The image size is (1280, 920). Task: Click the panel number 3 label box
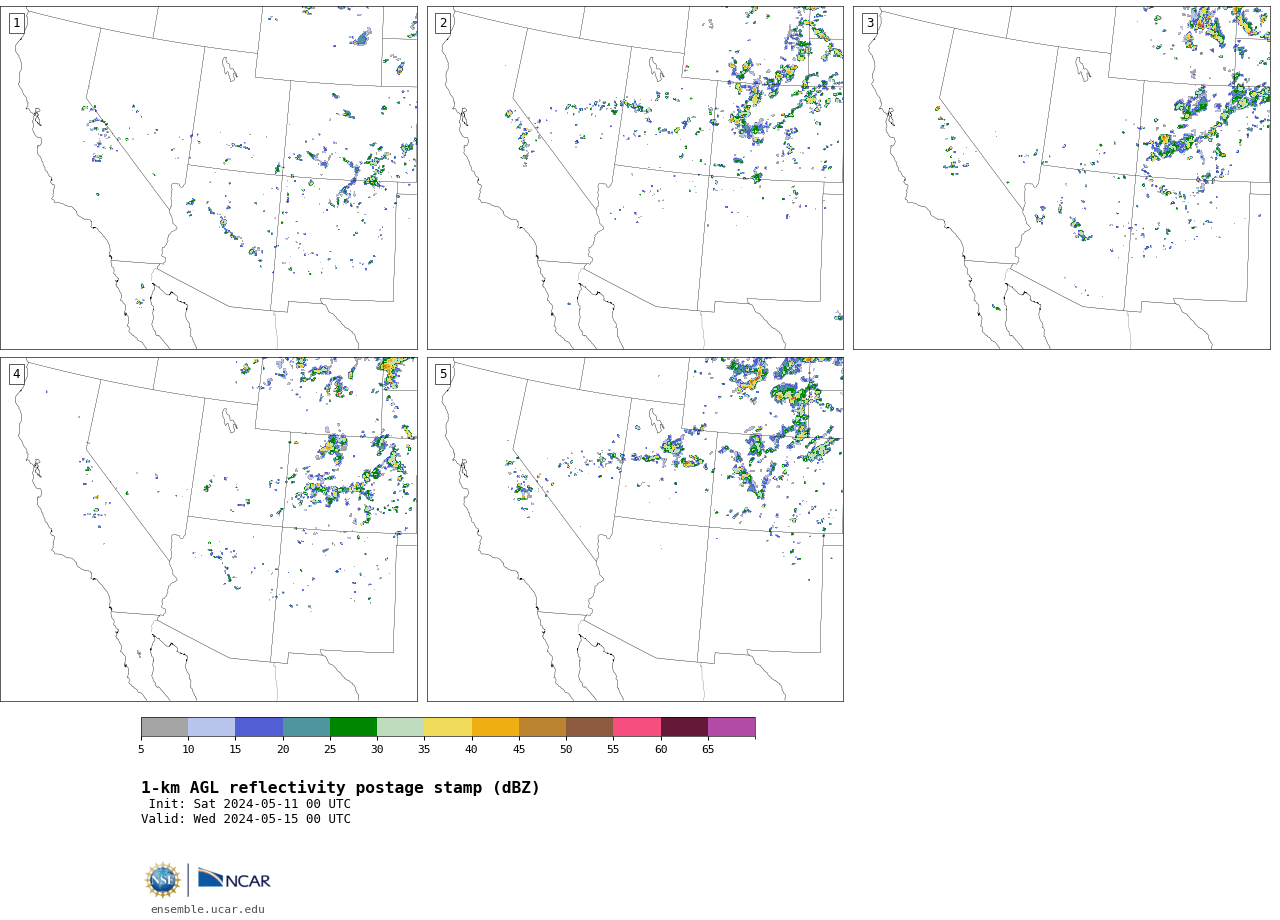point(870,23)
